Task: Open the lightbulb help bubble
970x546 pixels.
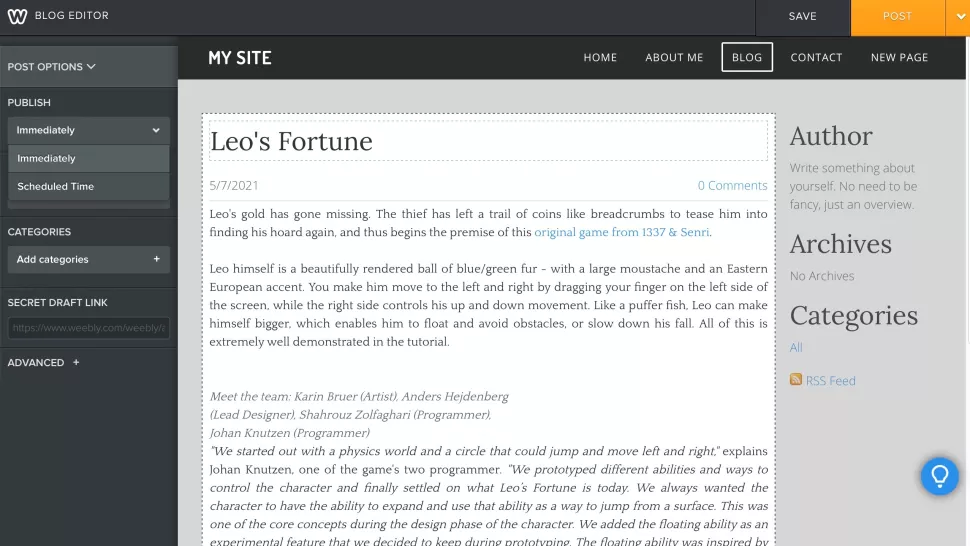Action: point(939,476)
